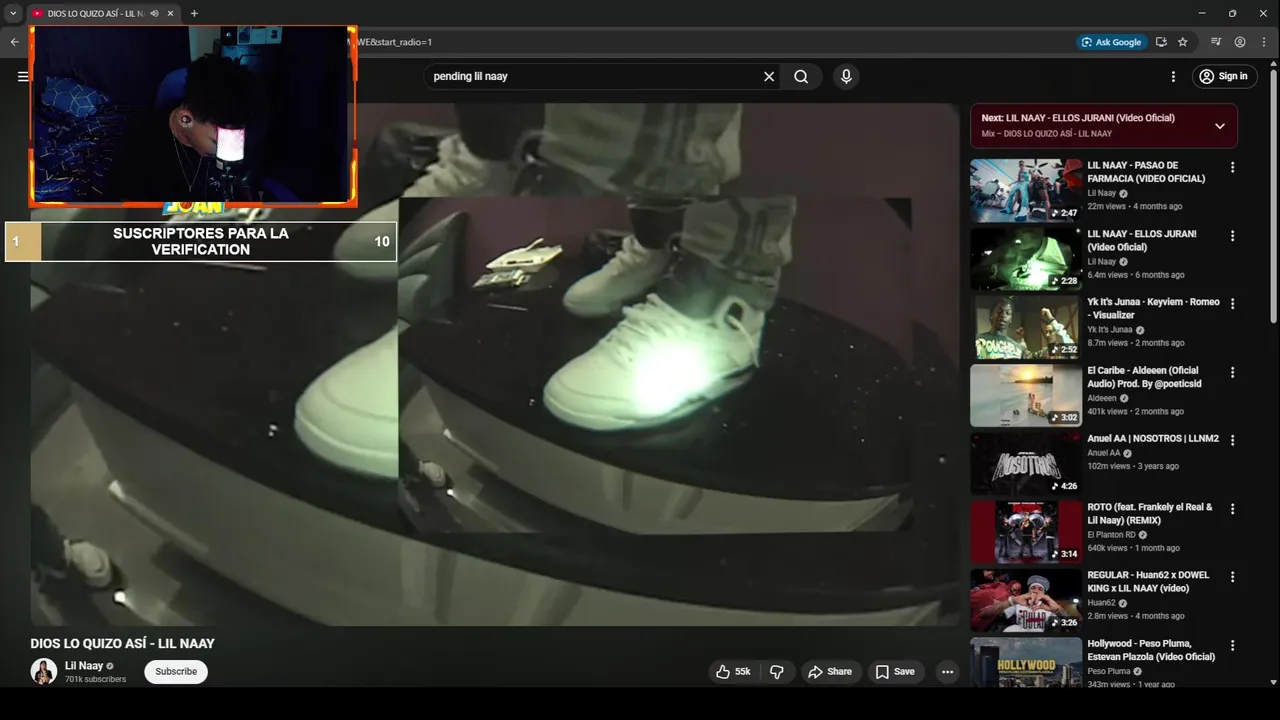Select the DIOS LO QUIZO ASÍ browser tab
1280x720 pixels.
(x=95, y=13)
